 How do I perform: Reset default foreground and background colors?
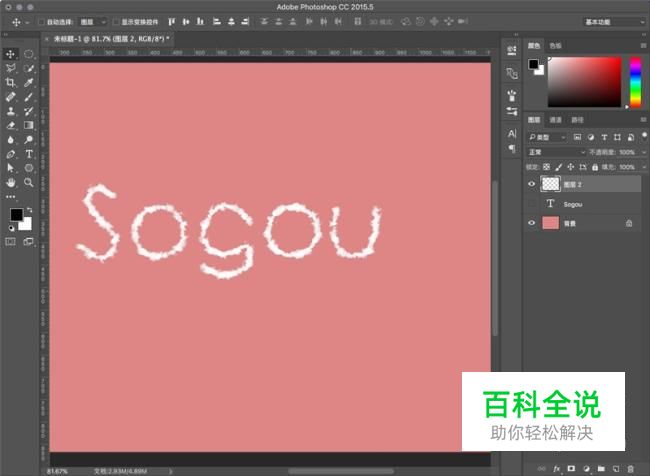click(11, 228)
